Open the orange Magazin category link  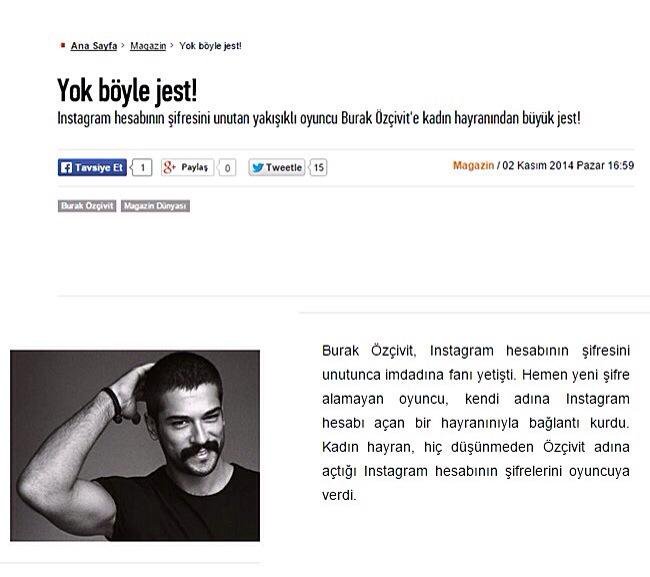click(473, 165)
